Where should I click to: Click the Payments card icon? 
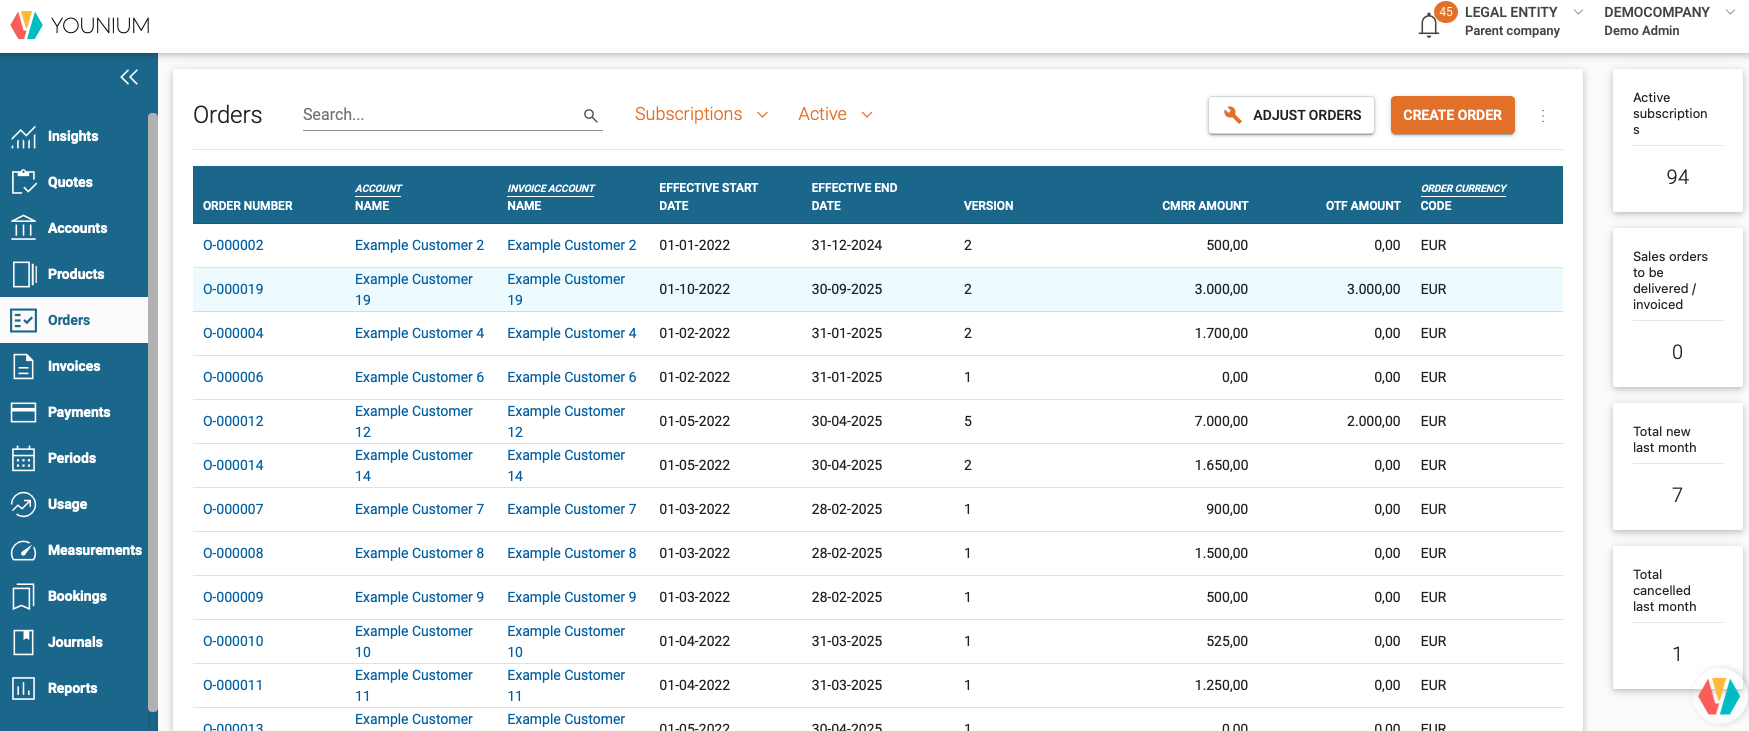(24, 412)
